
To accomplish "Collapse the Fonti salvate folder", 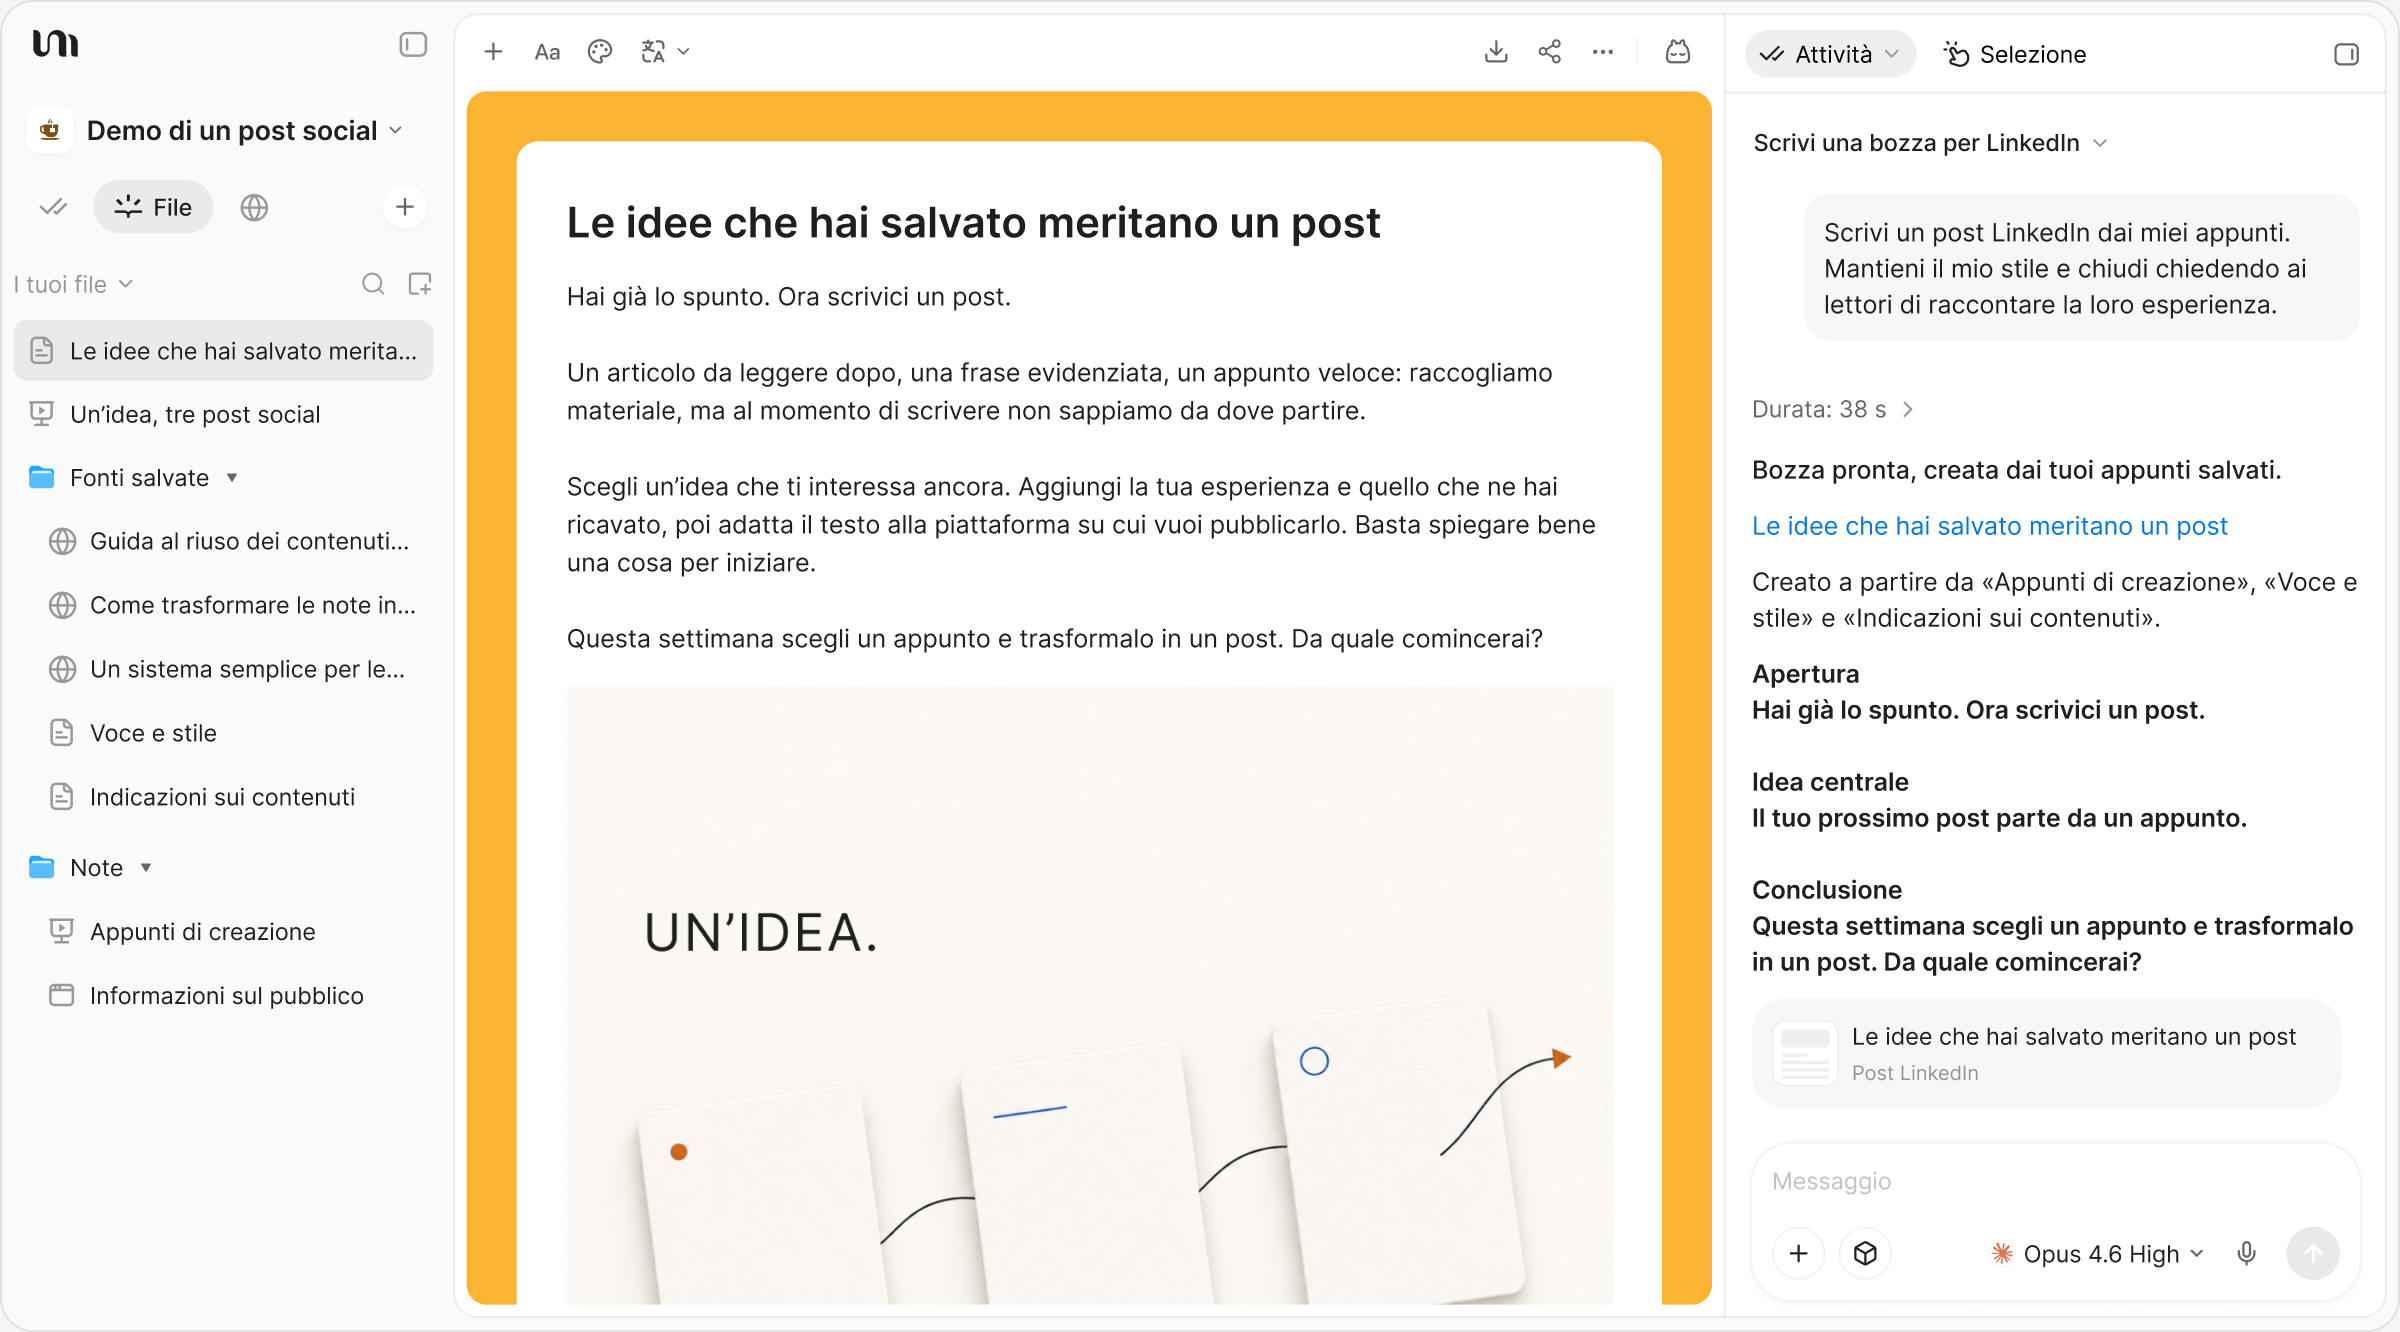I will [x=232, y=478].
